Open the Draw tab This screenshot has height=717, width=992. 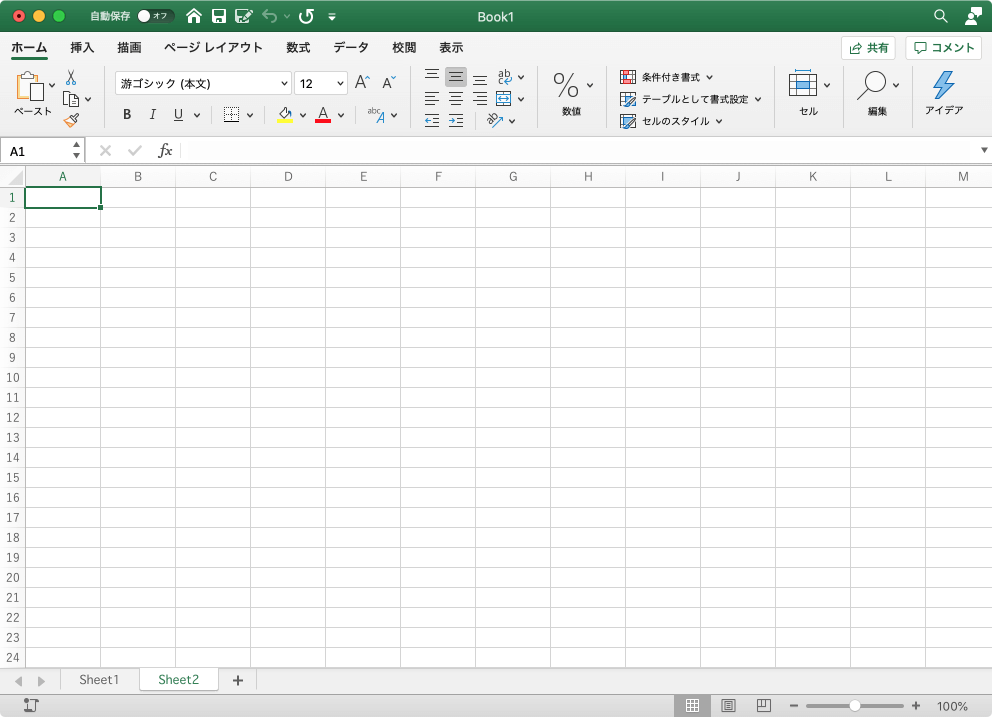tap(129, 47)
